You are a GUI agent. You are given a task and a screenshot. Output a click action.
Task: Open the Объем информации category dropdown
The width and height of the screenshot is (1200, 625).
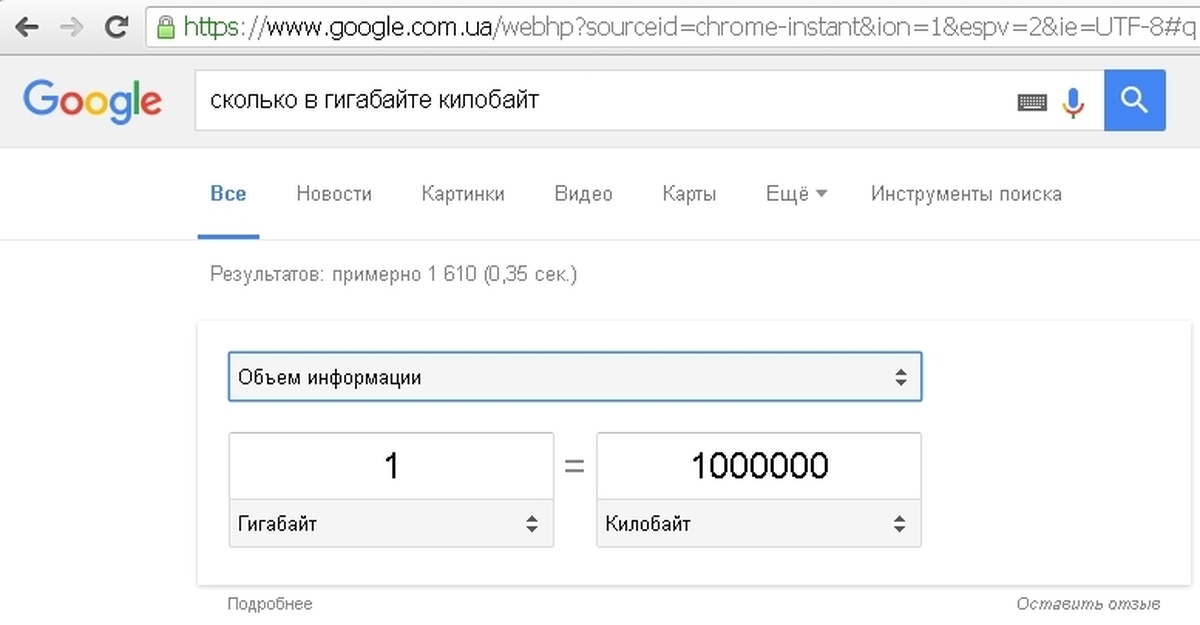575,377
